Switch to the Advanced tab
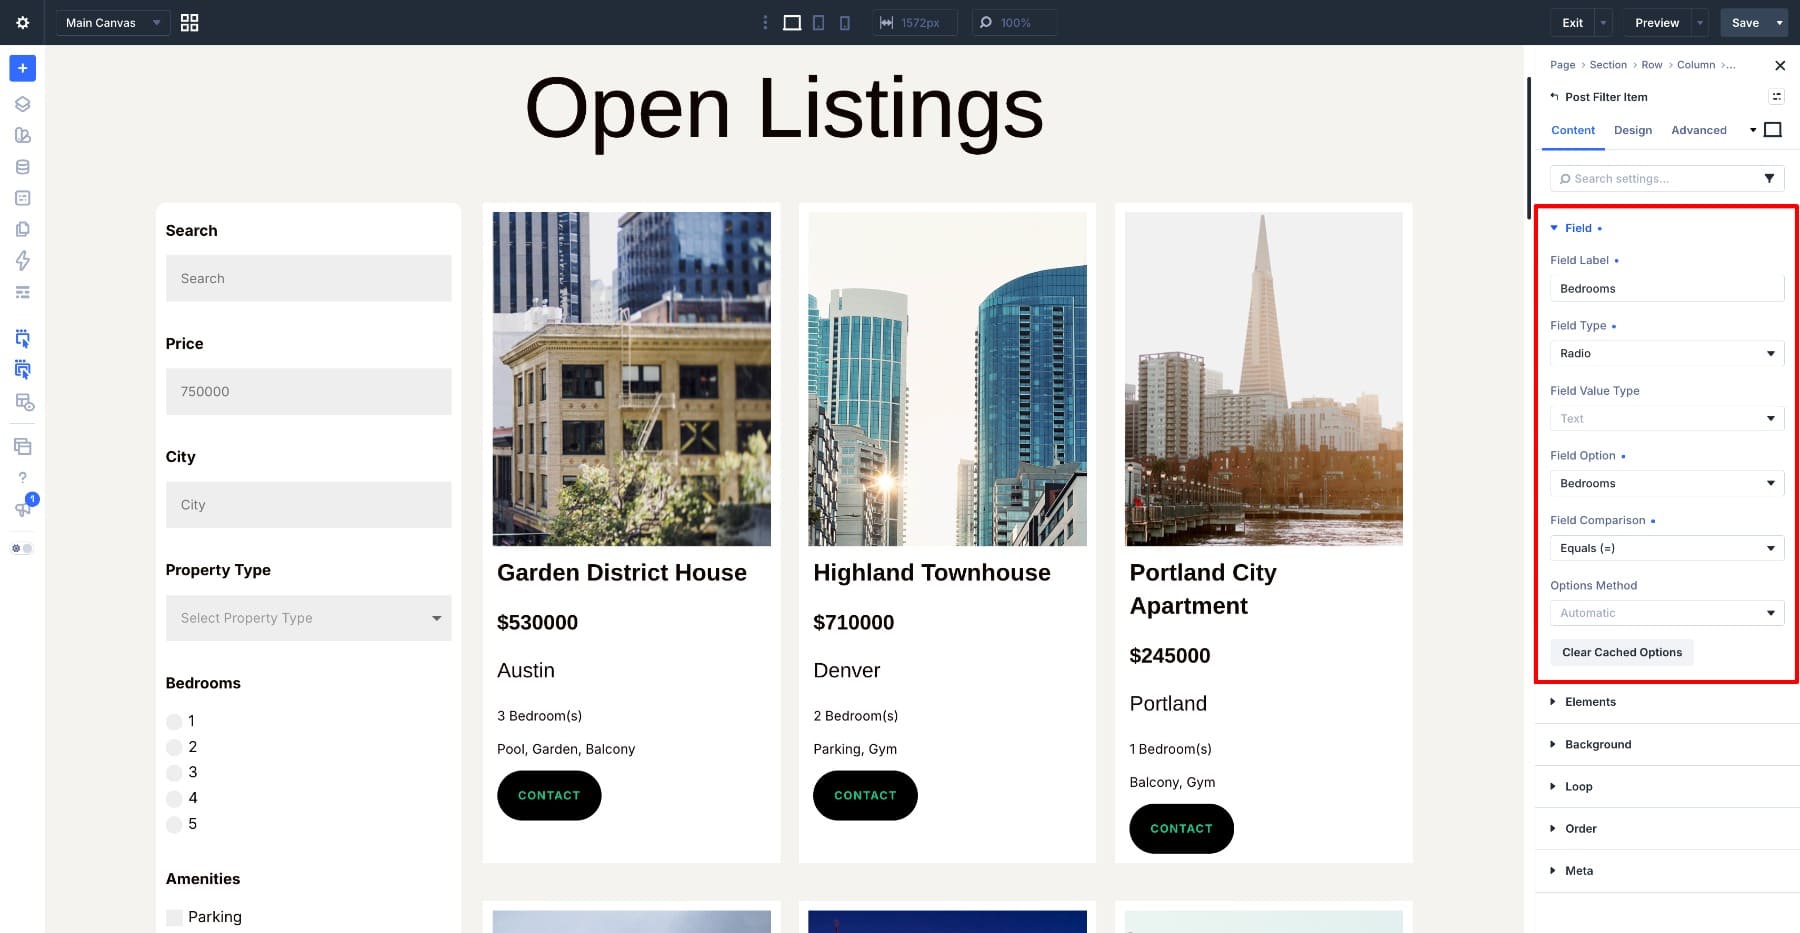The image size is (1800, 933). point(1699,130)
